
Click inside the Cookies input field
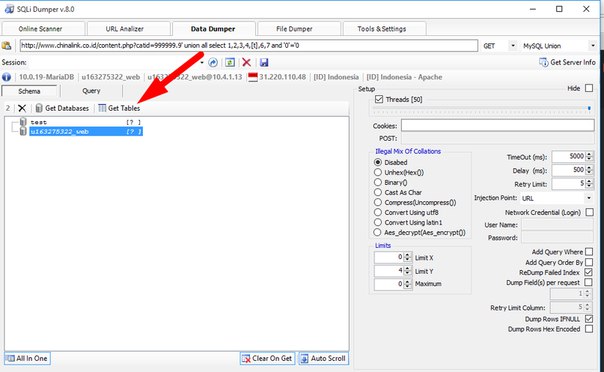click(x=497, y=126)
